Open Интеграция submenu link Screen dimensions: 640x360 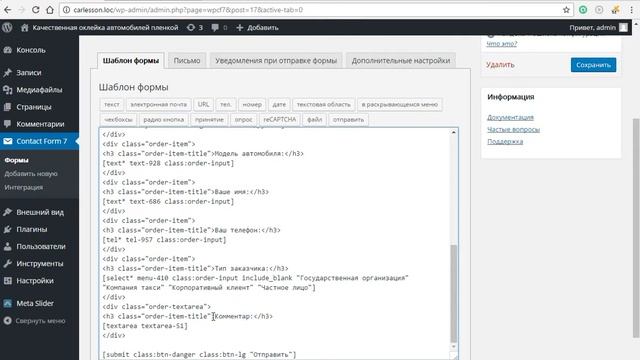pyautogui.click(x=24, y=187)
